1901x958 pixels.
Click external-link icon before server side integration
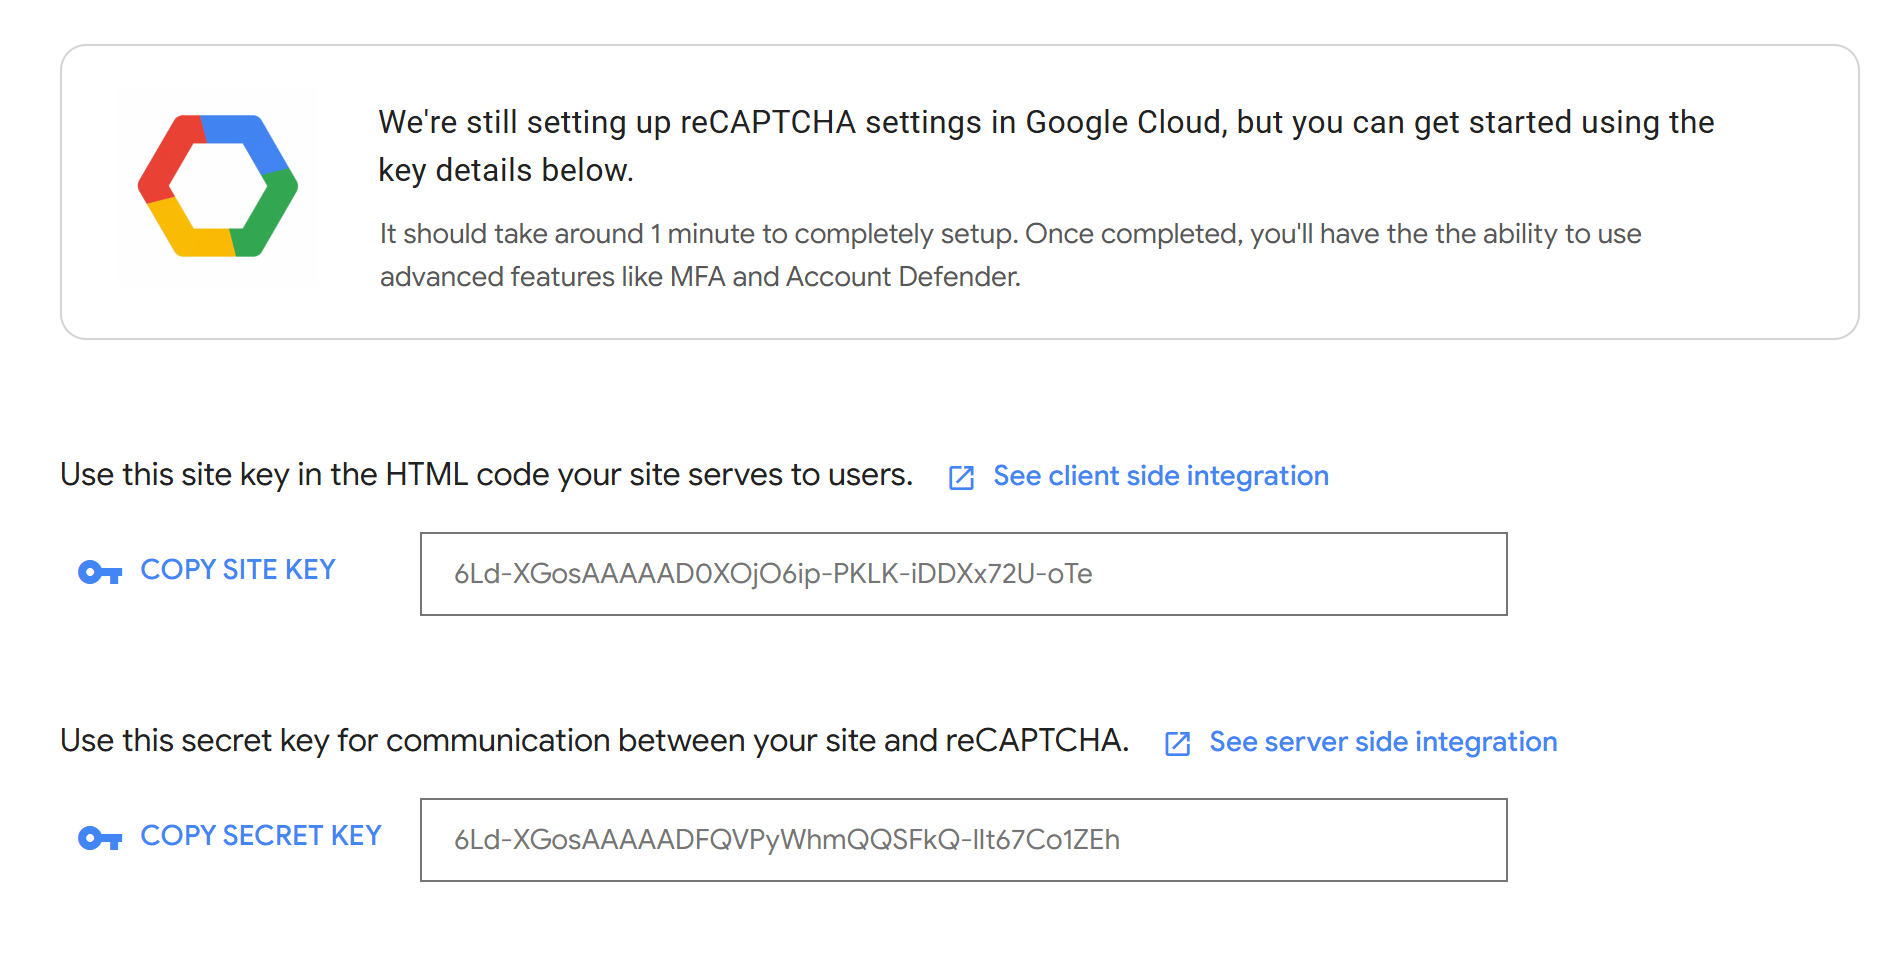1177,744
